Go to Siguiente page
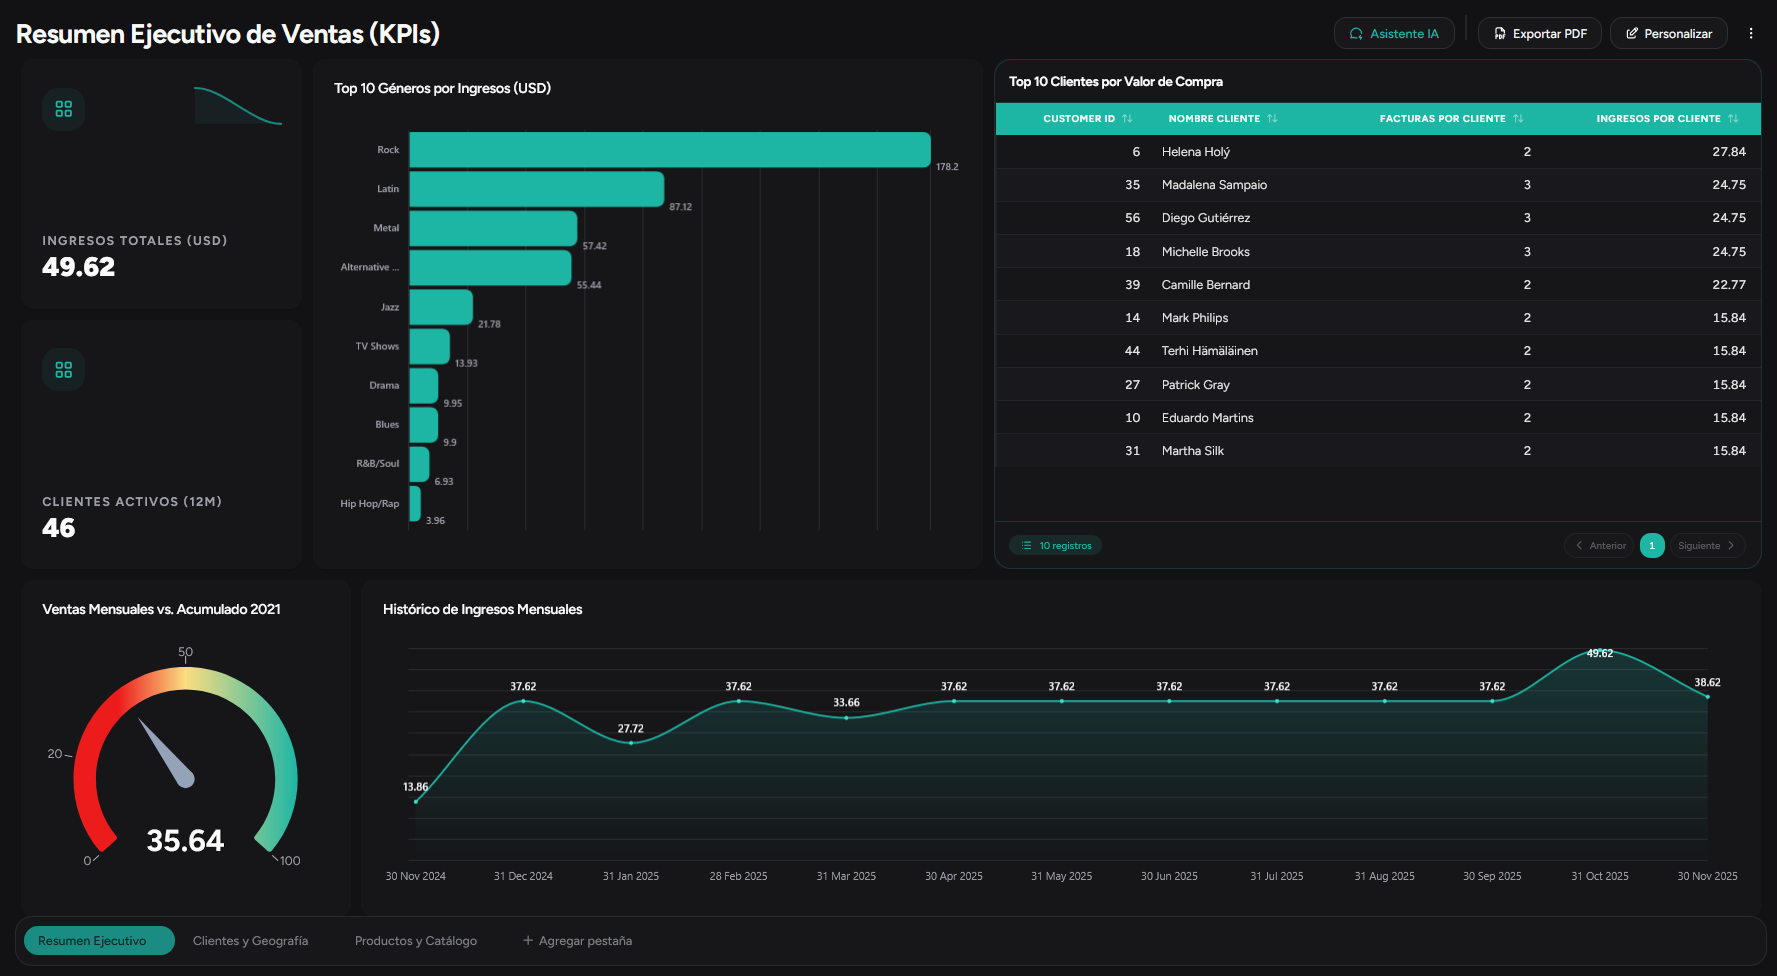1777x976 pixels. pyautogui.click(x=1707, y=545)
